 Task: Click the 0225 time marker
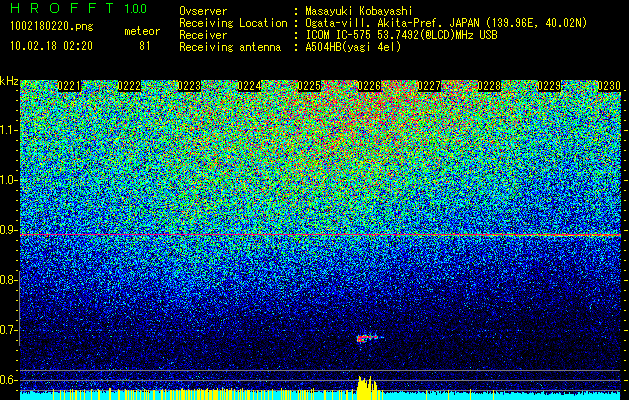[x=309, y=86]
